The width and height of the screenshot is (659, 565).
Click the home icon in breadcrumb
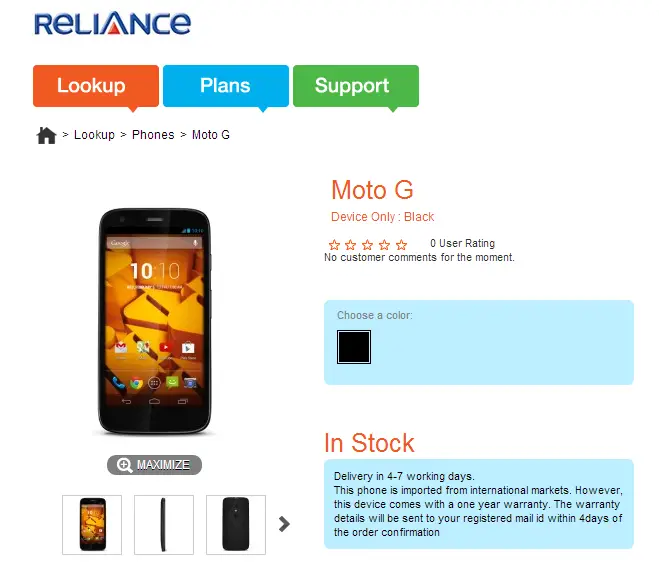tap(47, 135)
